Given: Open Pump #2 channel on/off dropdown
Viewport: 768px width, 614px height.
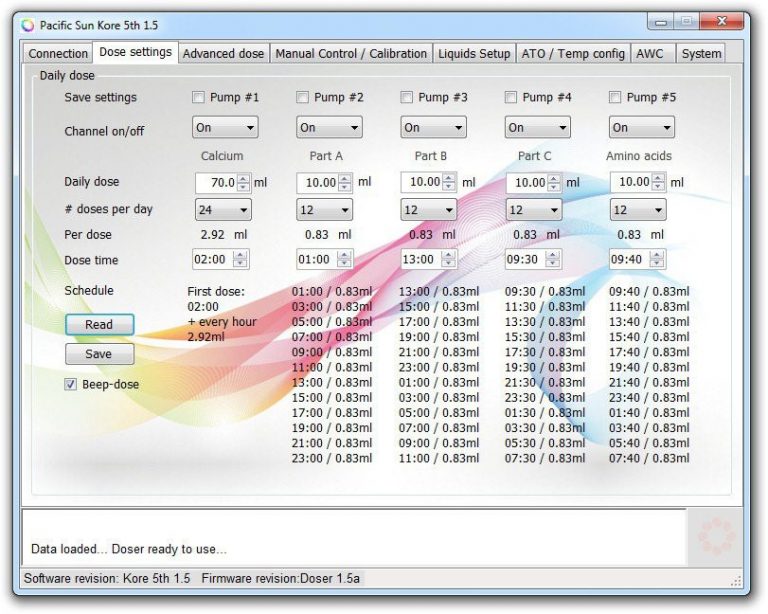Looking at the screenshot, I should (328, 128).
